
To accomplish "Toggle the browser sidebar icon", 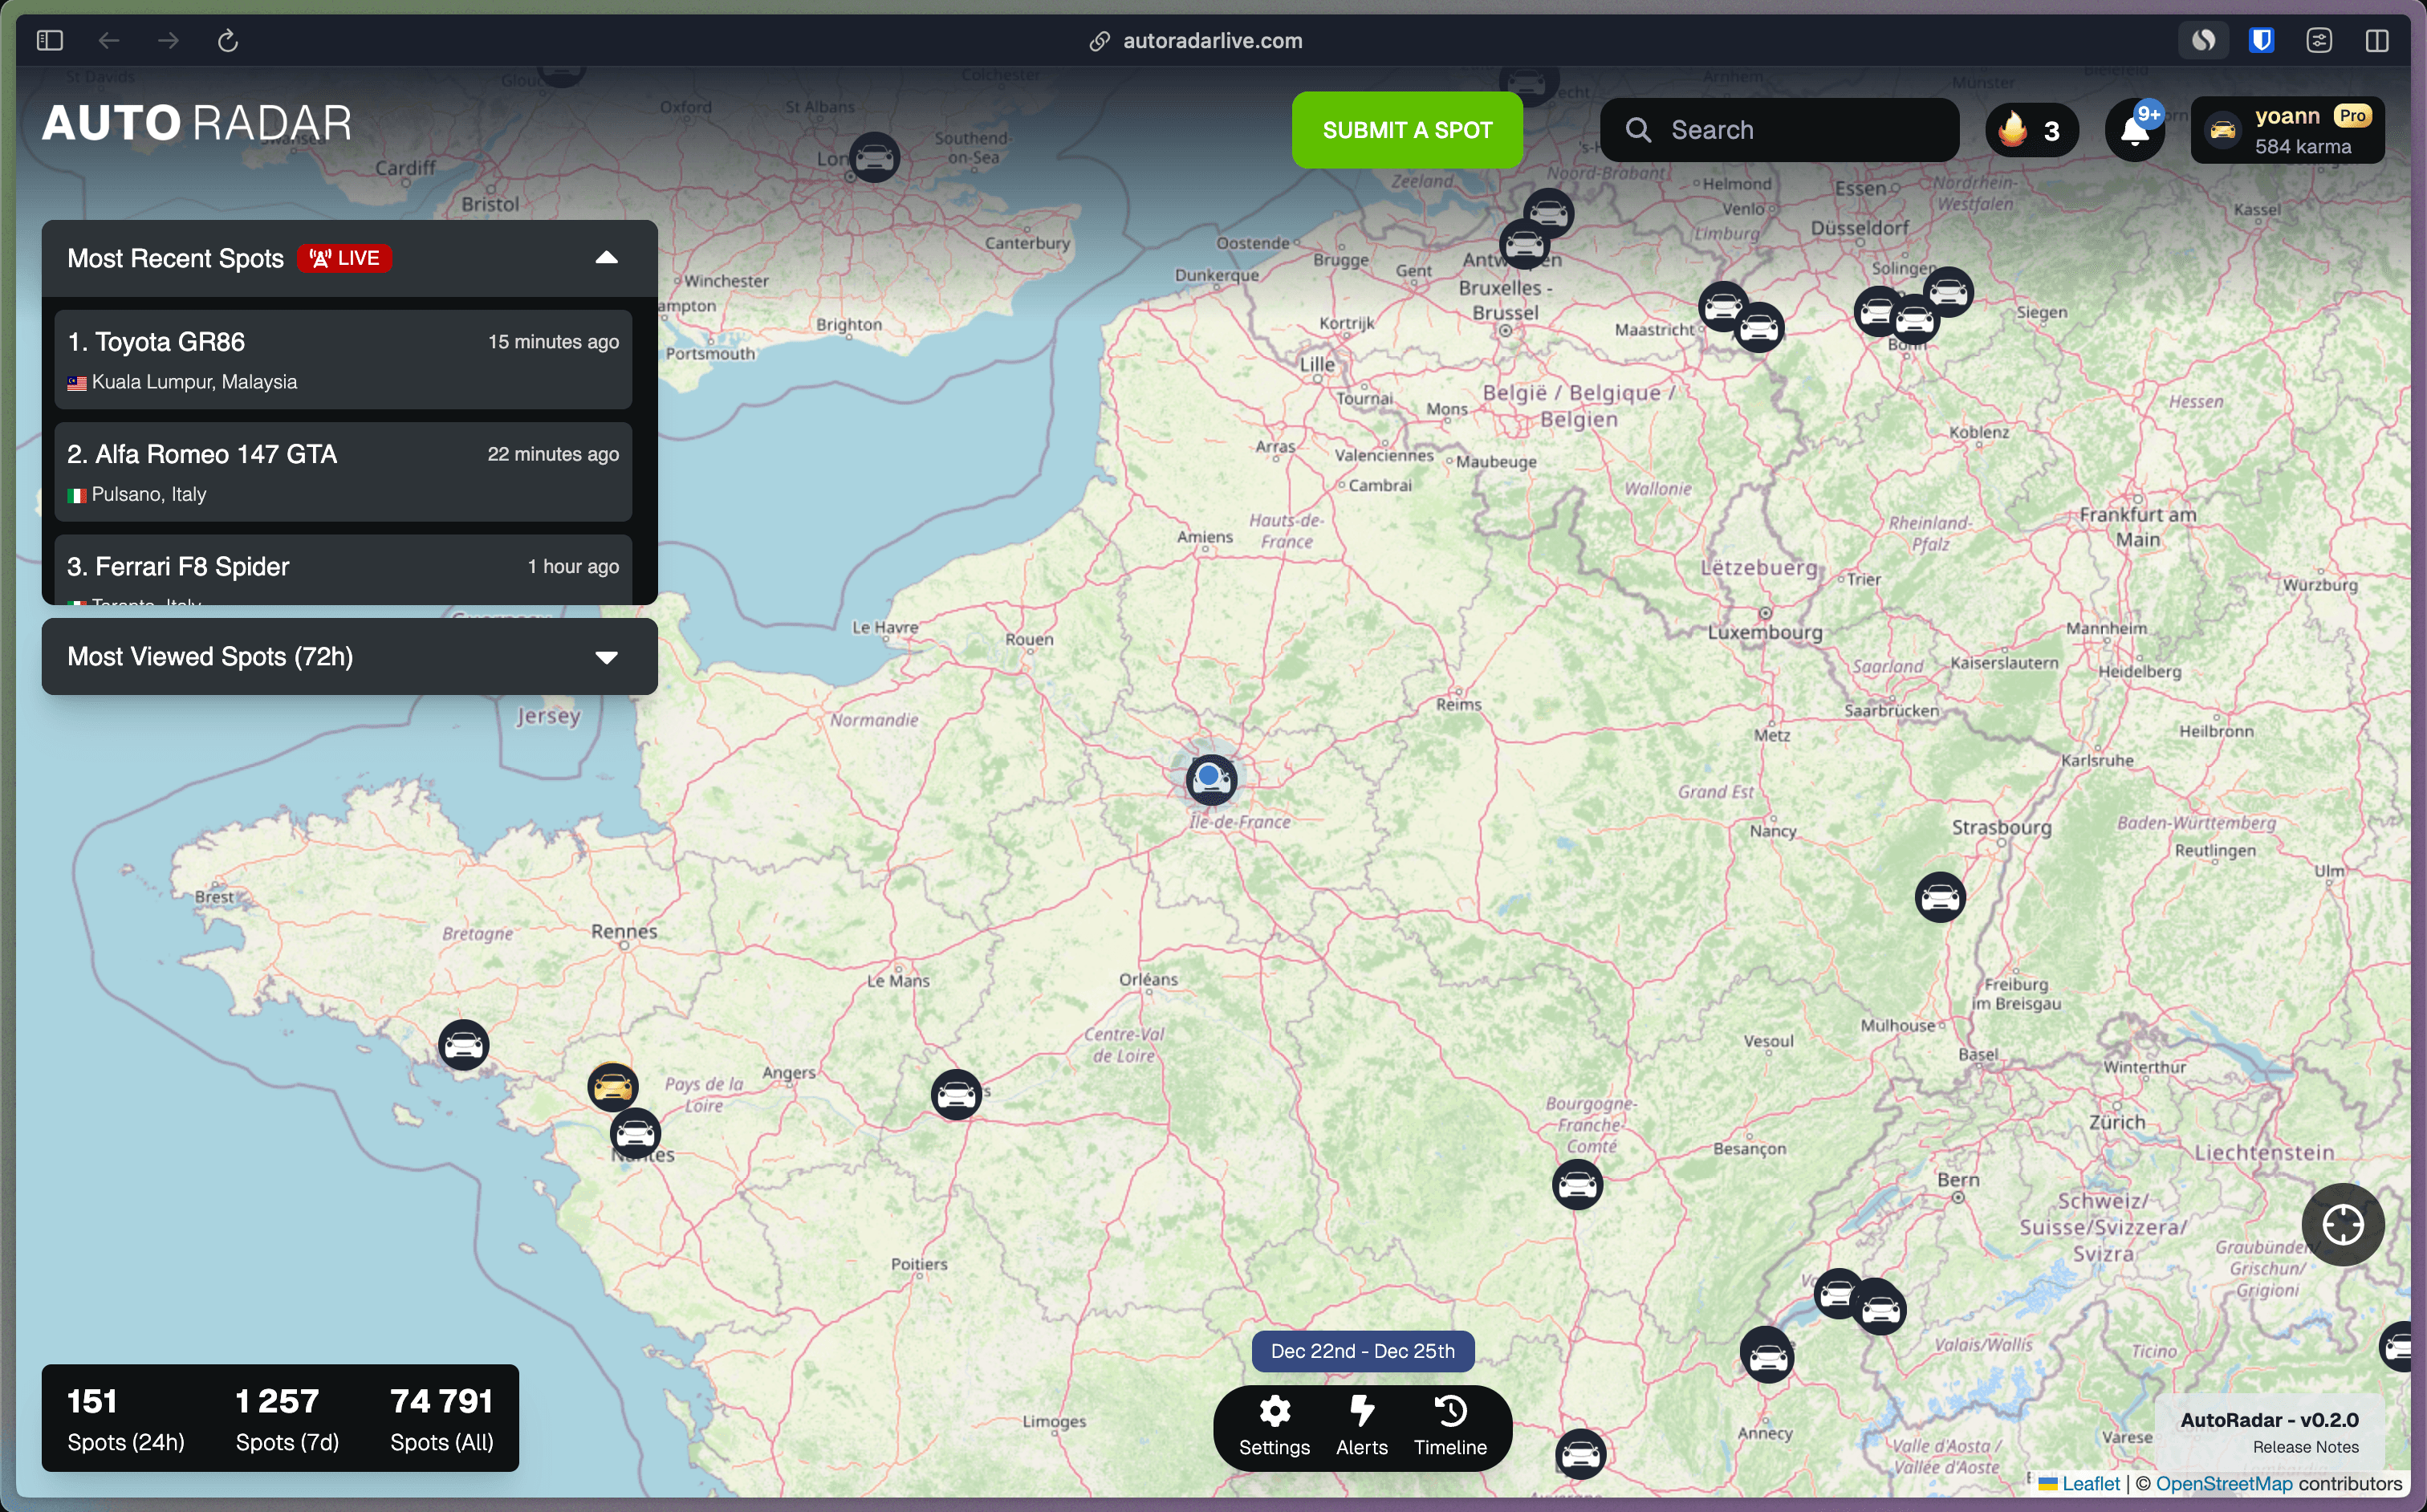I will point(50,40).
